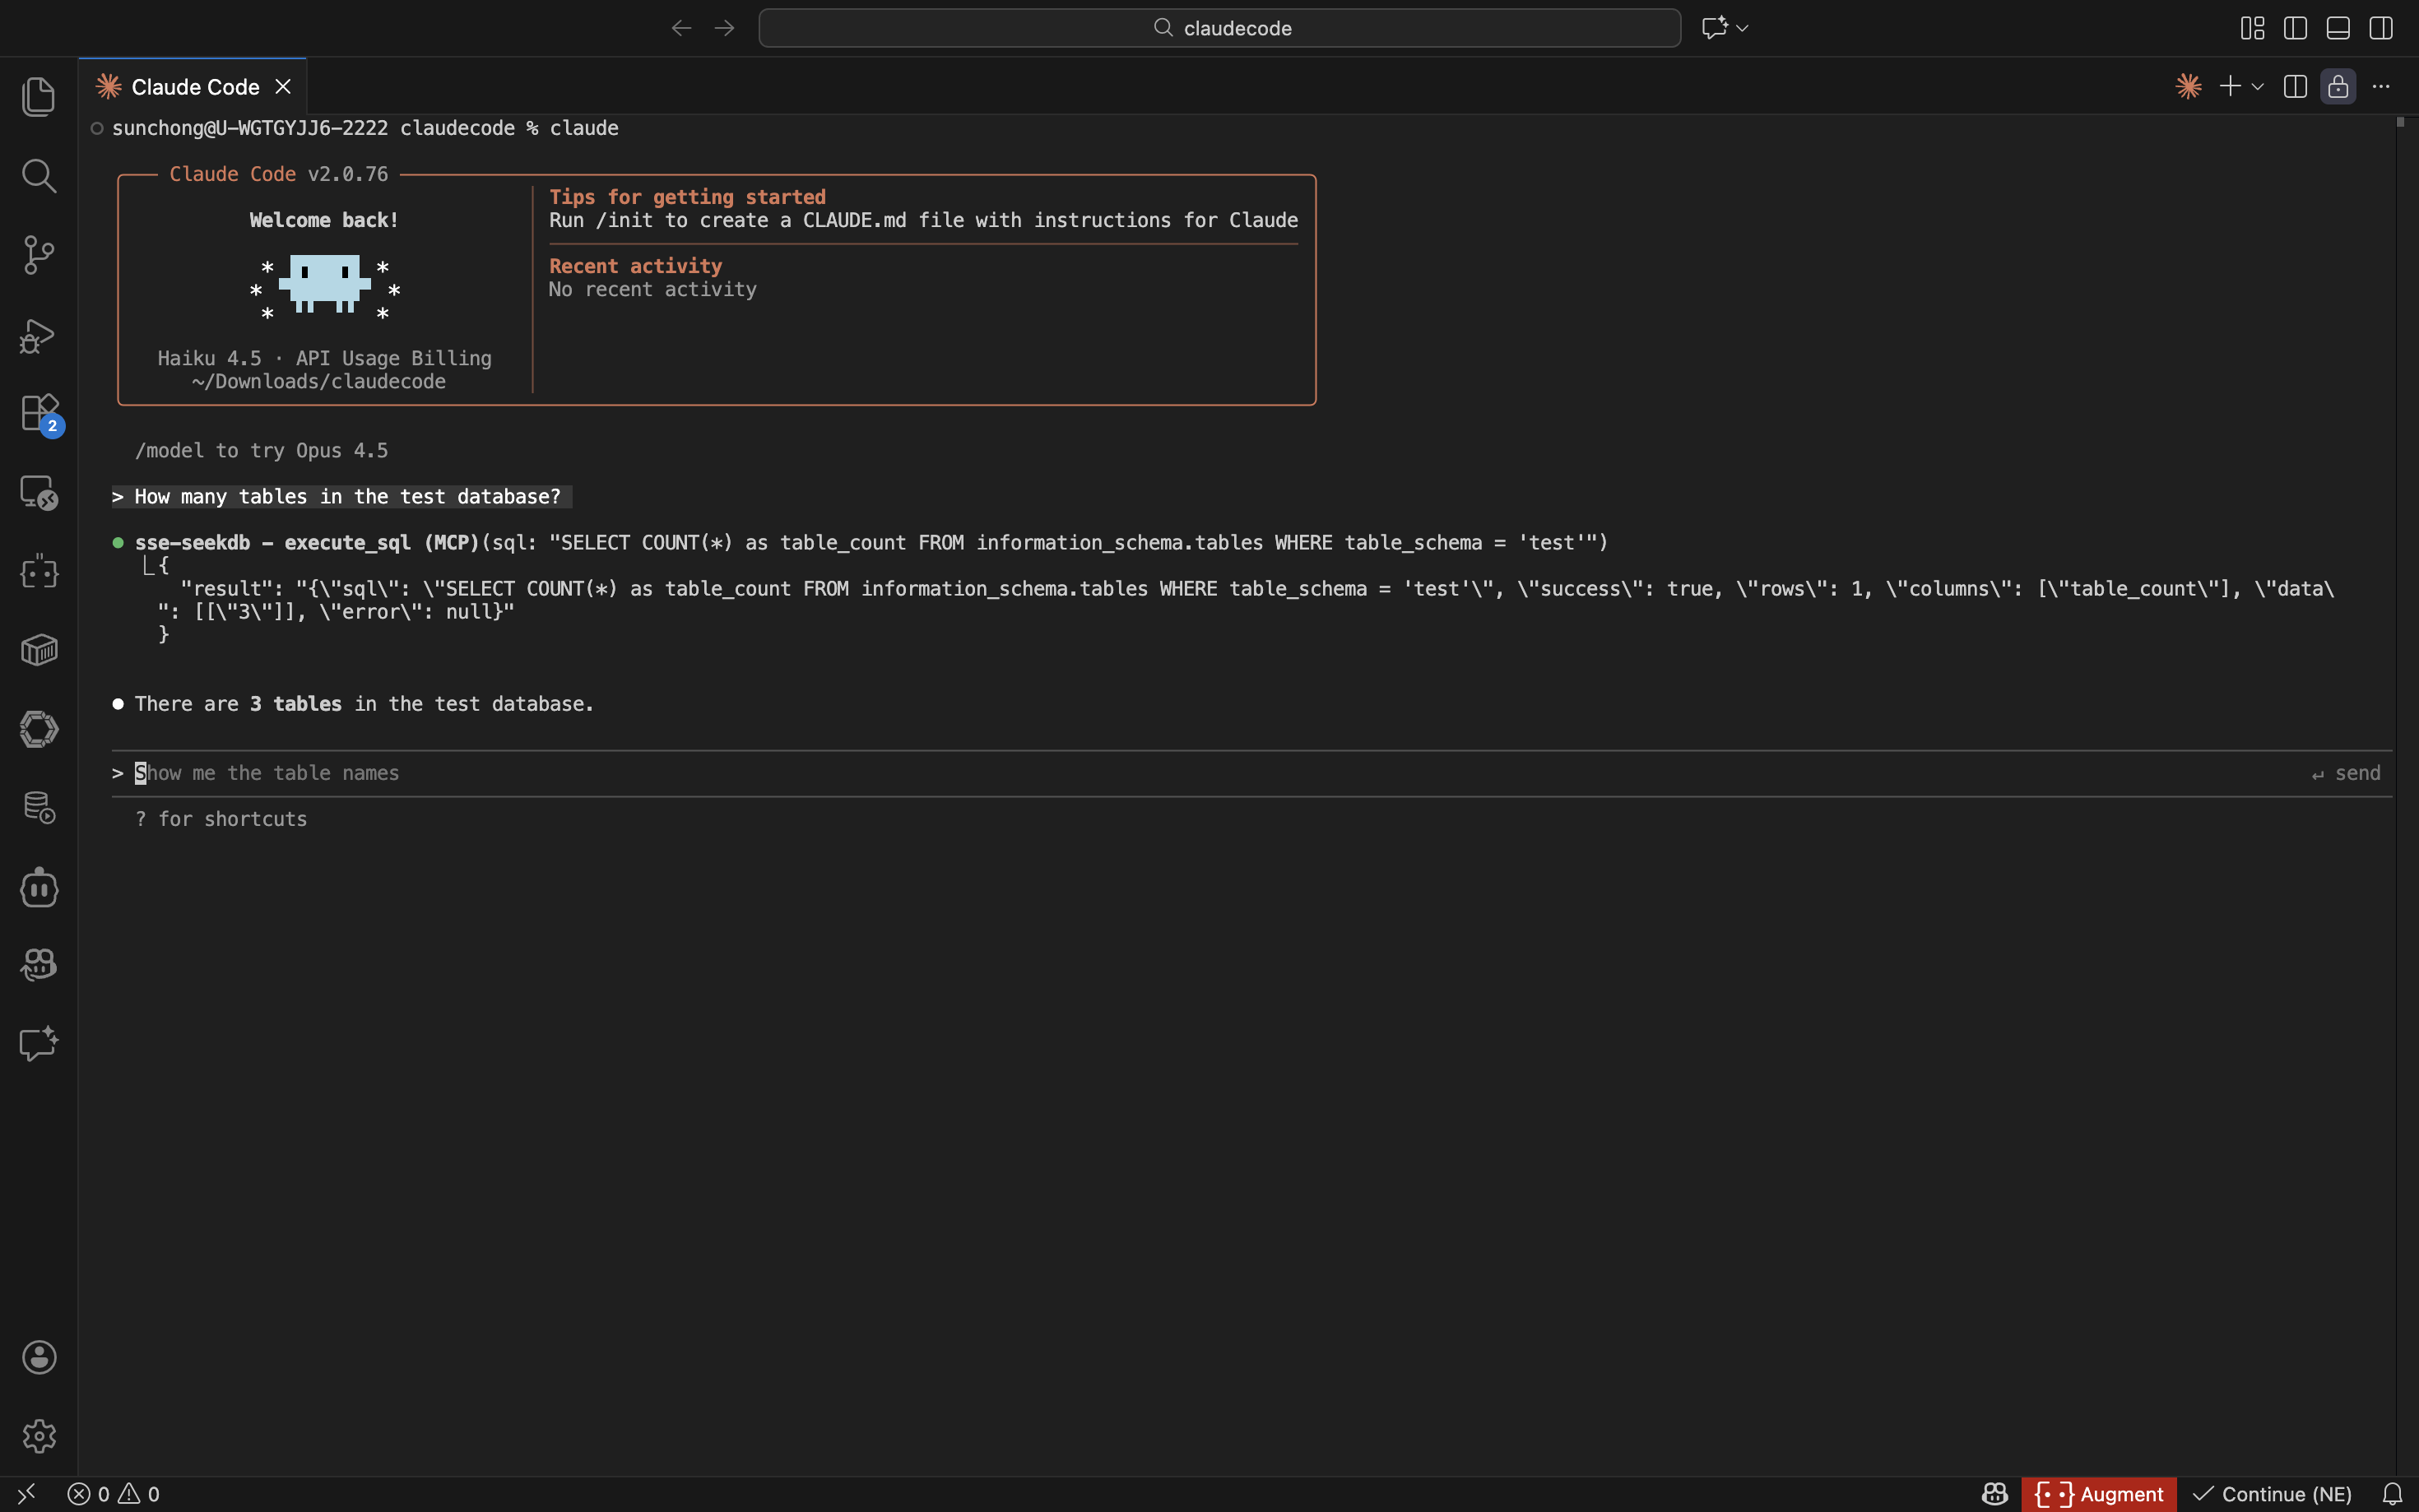Expand the new terminal dropdown chevron
The height and width of the screenshot is (1512, 2419).
[x=2258, y=87]
